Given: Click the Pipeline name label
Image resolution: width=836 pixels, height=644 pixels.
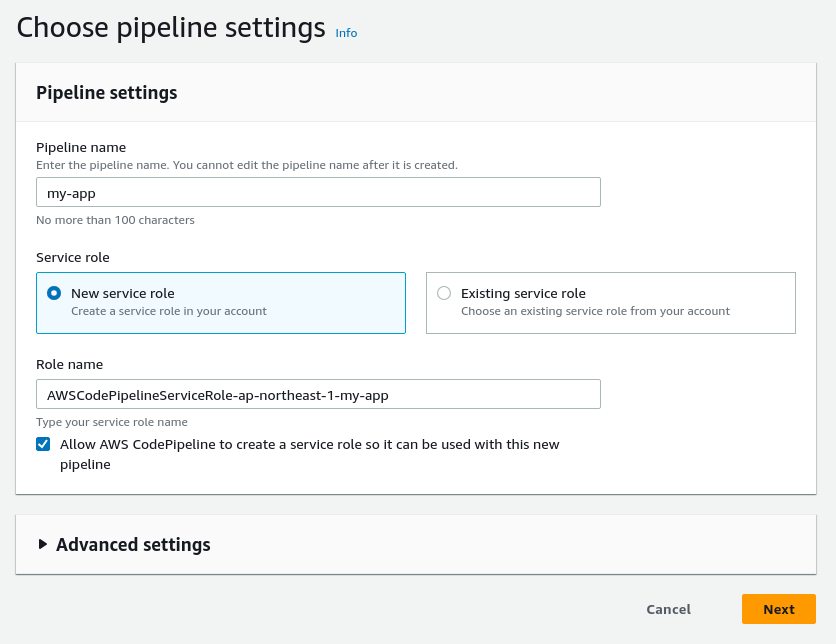Looking at the screenshot, I should tap(81, 147).
